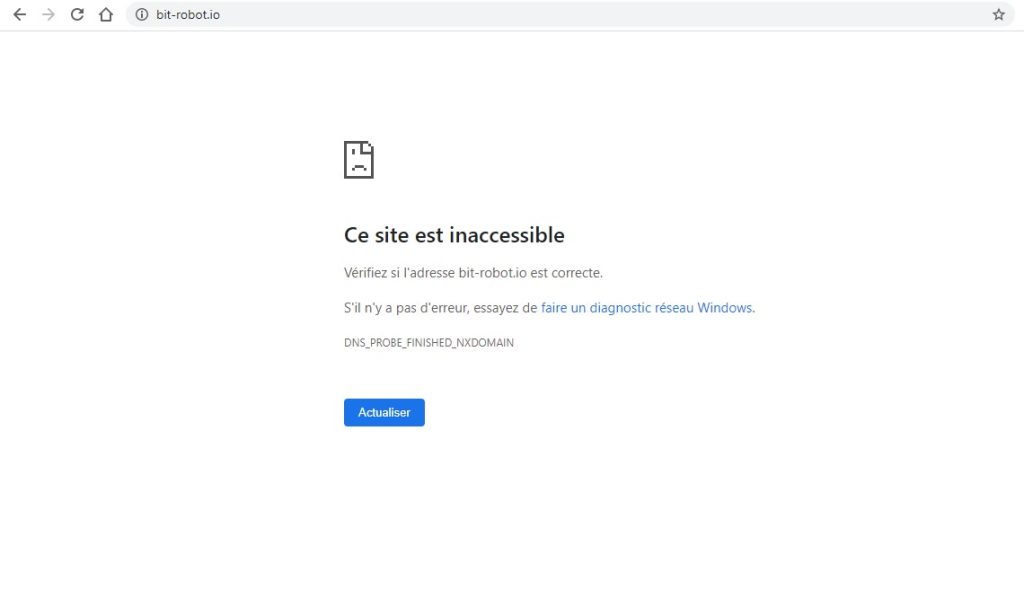Click the sad document error icon
Viewport: 1024px width, 615px height.
pos(359,159)
